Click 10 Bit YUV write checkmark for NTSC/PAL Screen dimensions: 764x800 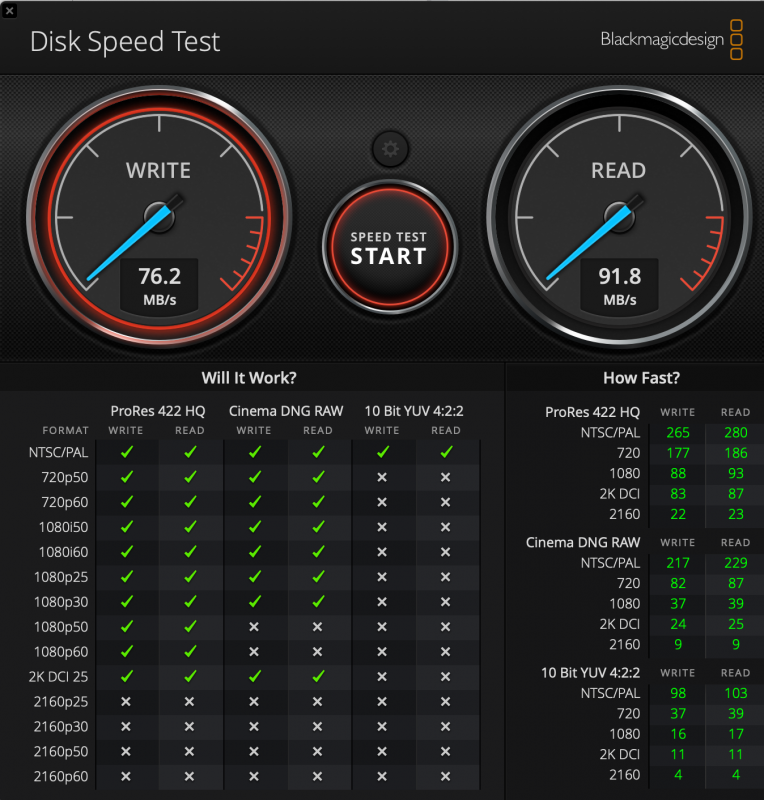[x=382, y=452]
